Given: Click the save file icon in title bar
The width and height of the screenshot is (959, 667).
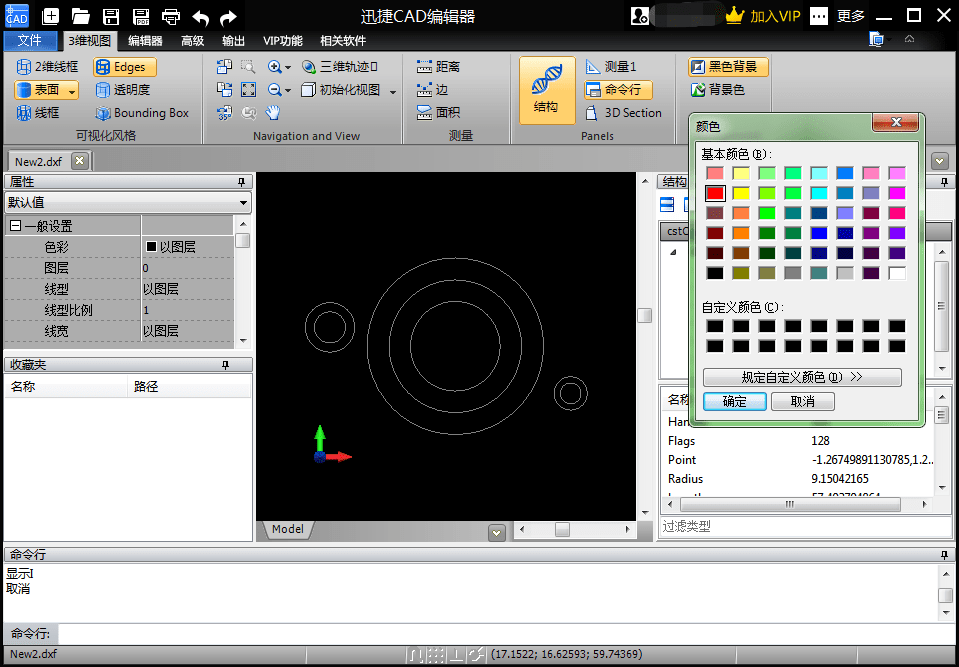Looking at the screenshot, I should coord(111,17).
